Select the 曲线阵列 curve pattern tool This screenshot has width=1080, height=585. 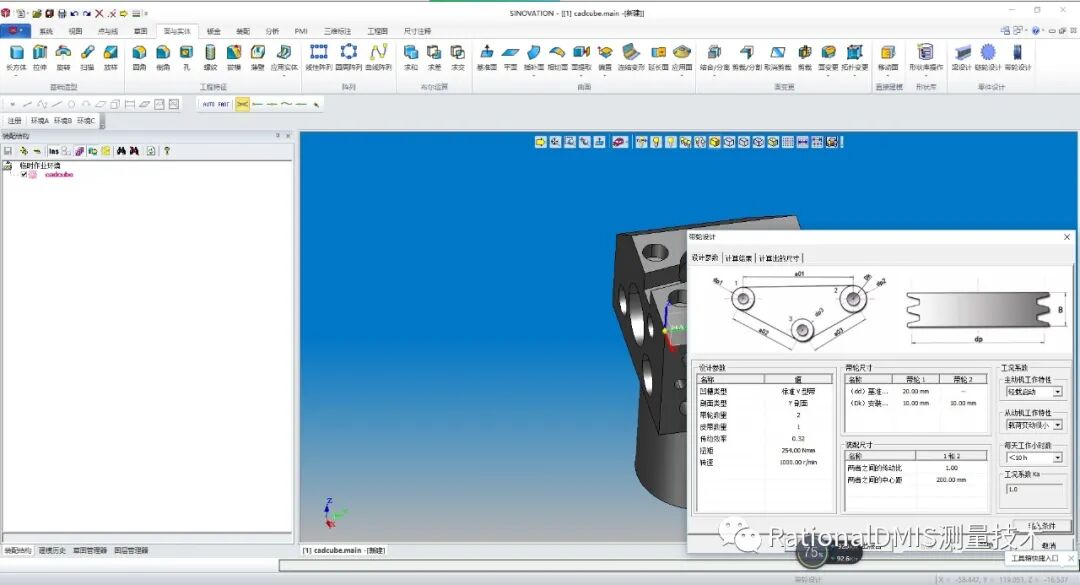(x=378, y=57)
